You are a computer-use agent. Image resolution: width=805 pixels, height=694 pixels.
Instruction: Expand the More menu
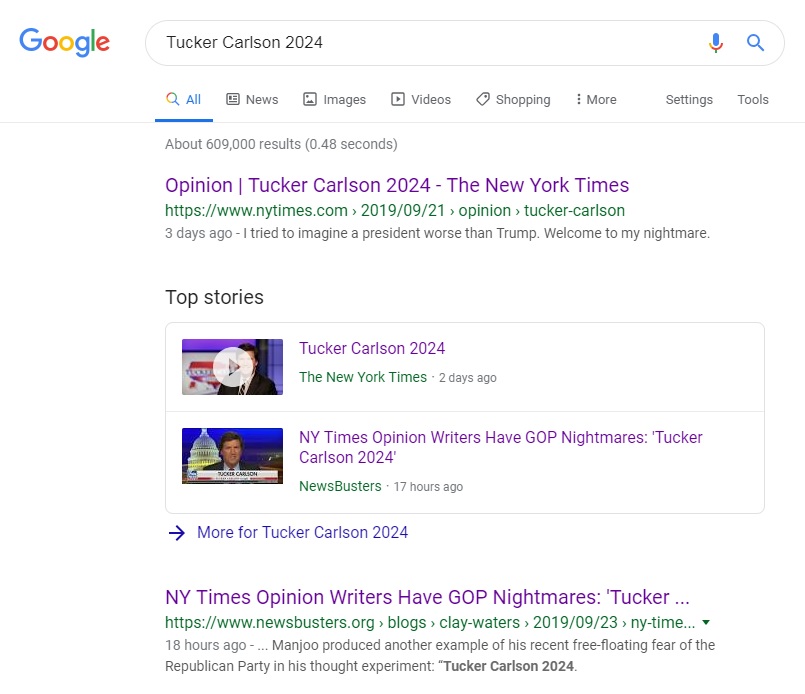(597, 100)
